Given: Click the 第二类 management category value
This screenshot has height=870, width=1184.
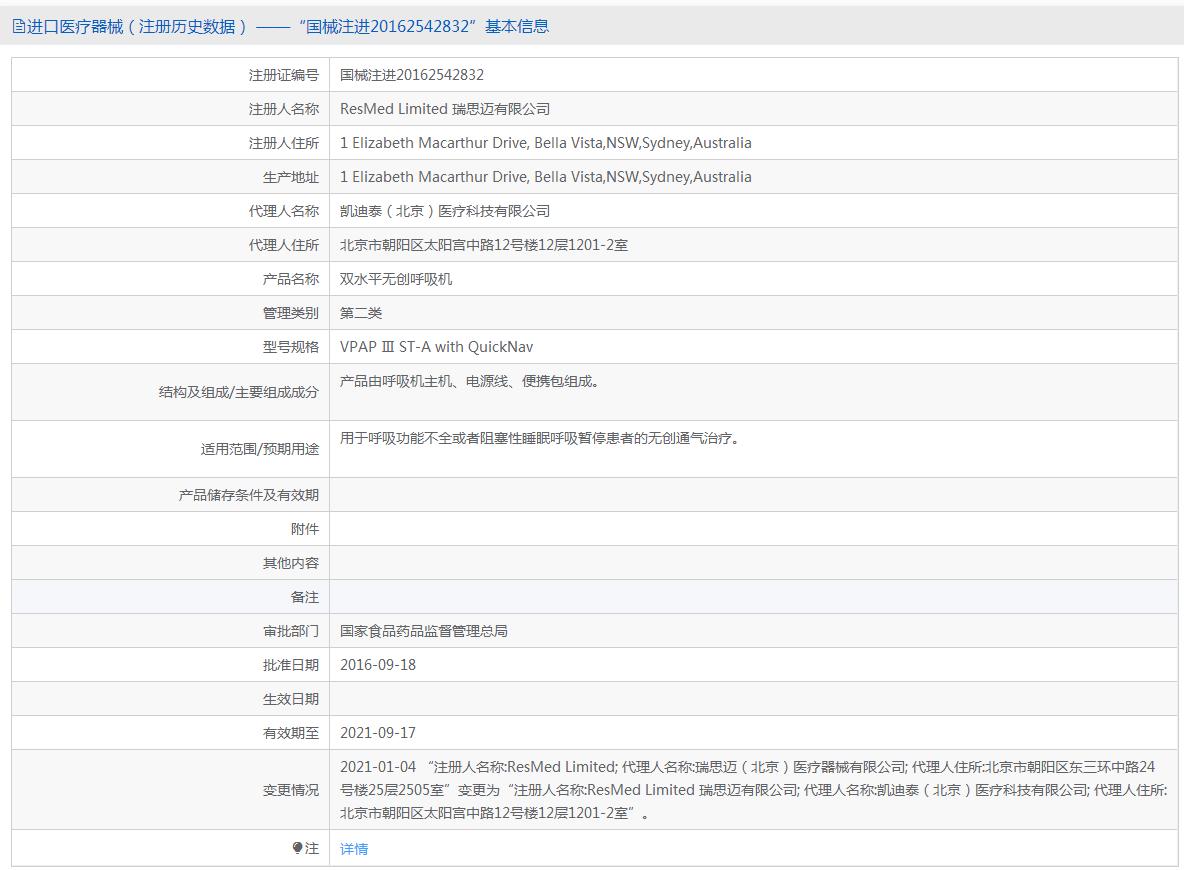Looking at the screenshot, I should [x=361, y=313].
